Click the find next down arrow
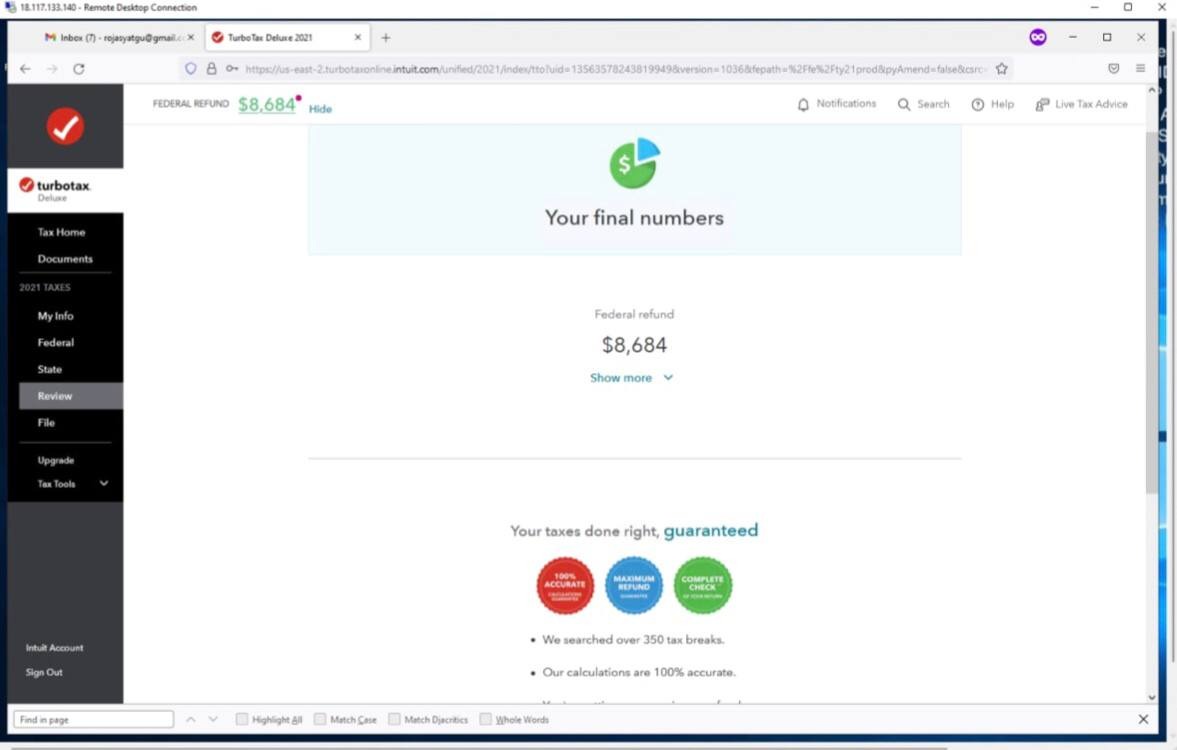 pyautogui.click(x=213, y=719)
